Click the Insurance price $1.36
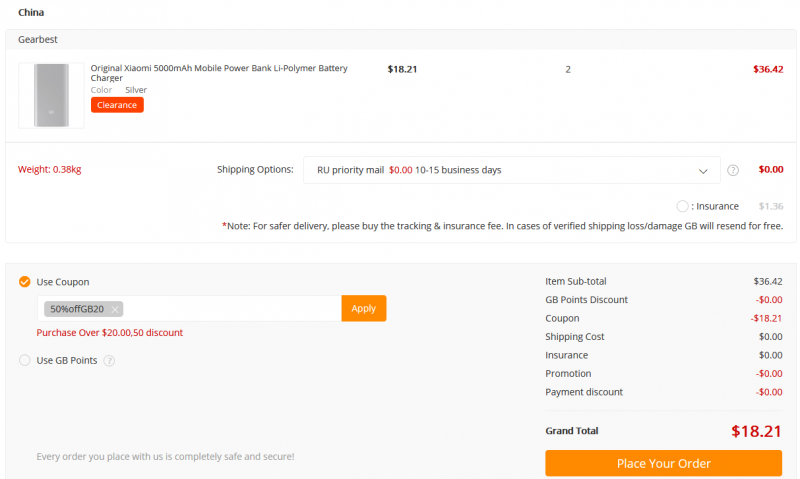This screenshot has height=479, width=800. (770, 206)
